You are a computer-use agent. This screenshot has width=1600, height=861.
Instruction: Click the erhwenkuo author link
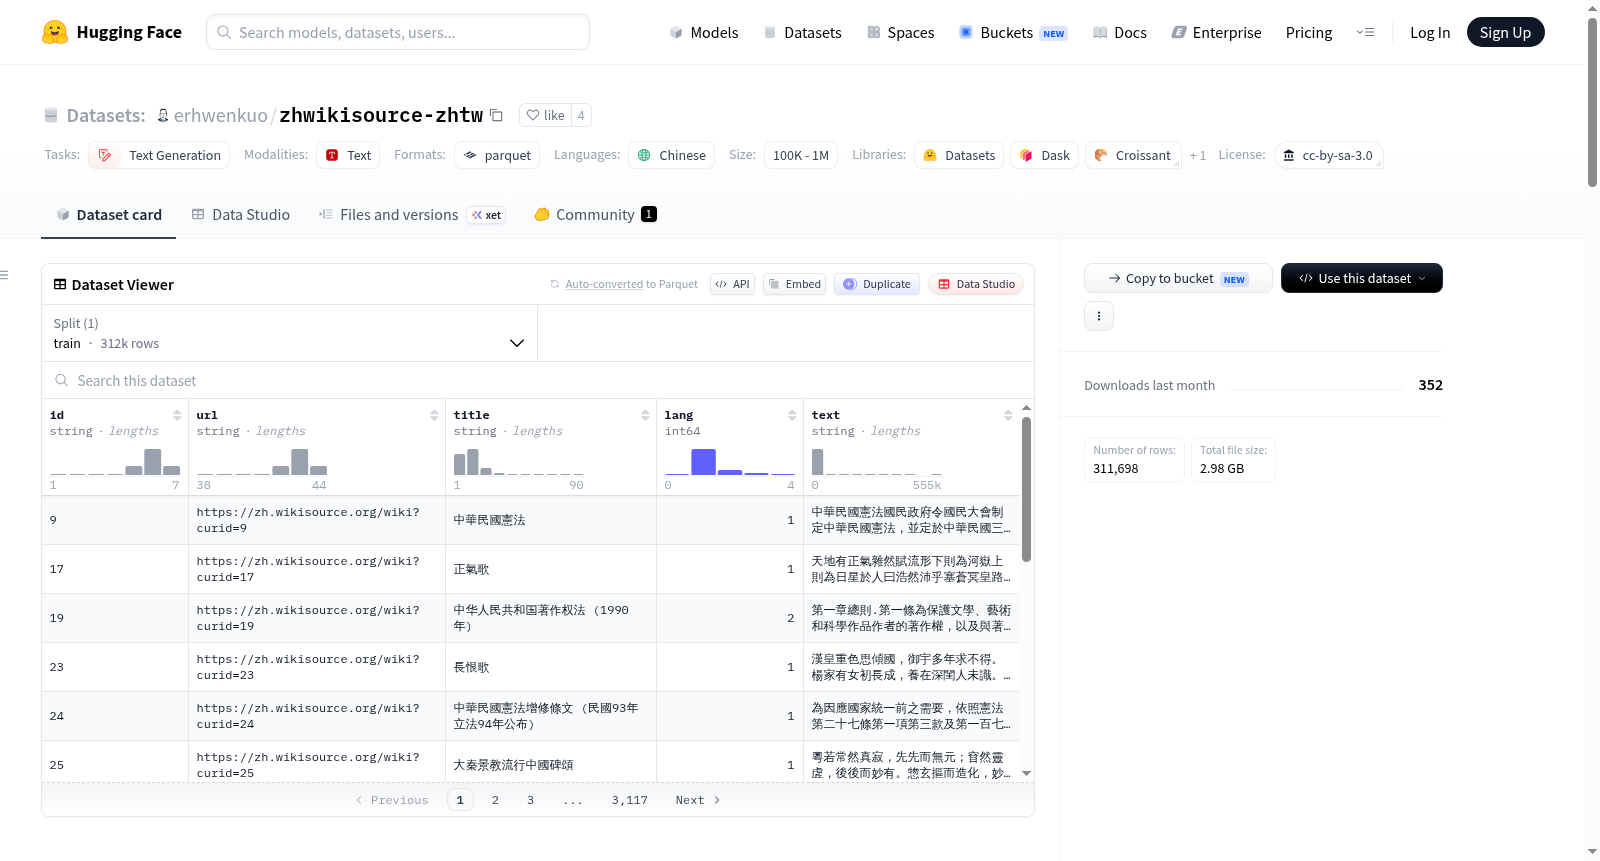(220, 115)
